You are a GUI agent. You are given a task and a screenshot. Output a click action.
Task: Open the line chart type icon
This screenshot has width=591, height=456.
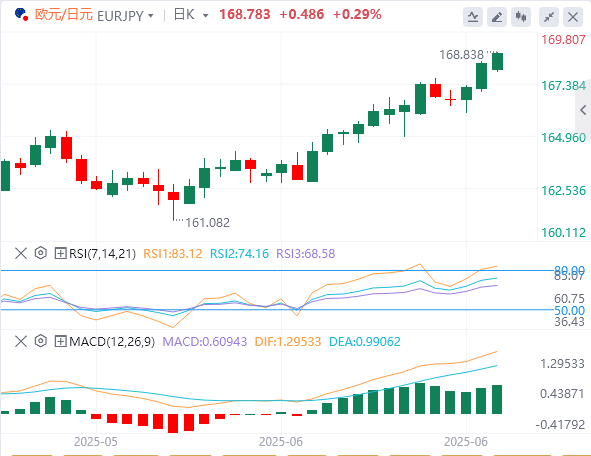click(473, 17)
